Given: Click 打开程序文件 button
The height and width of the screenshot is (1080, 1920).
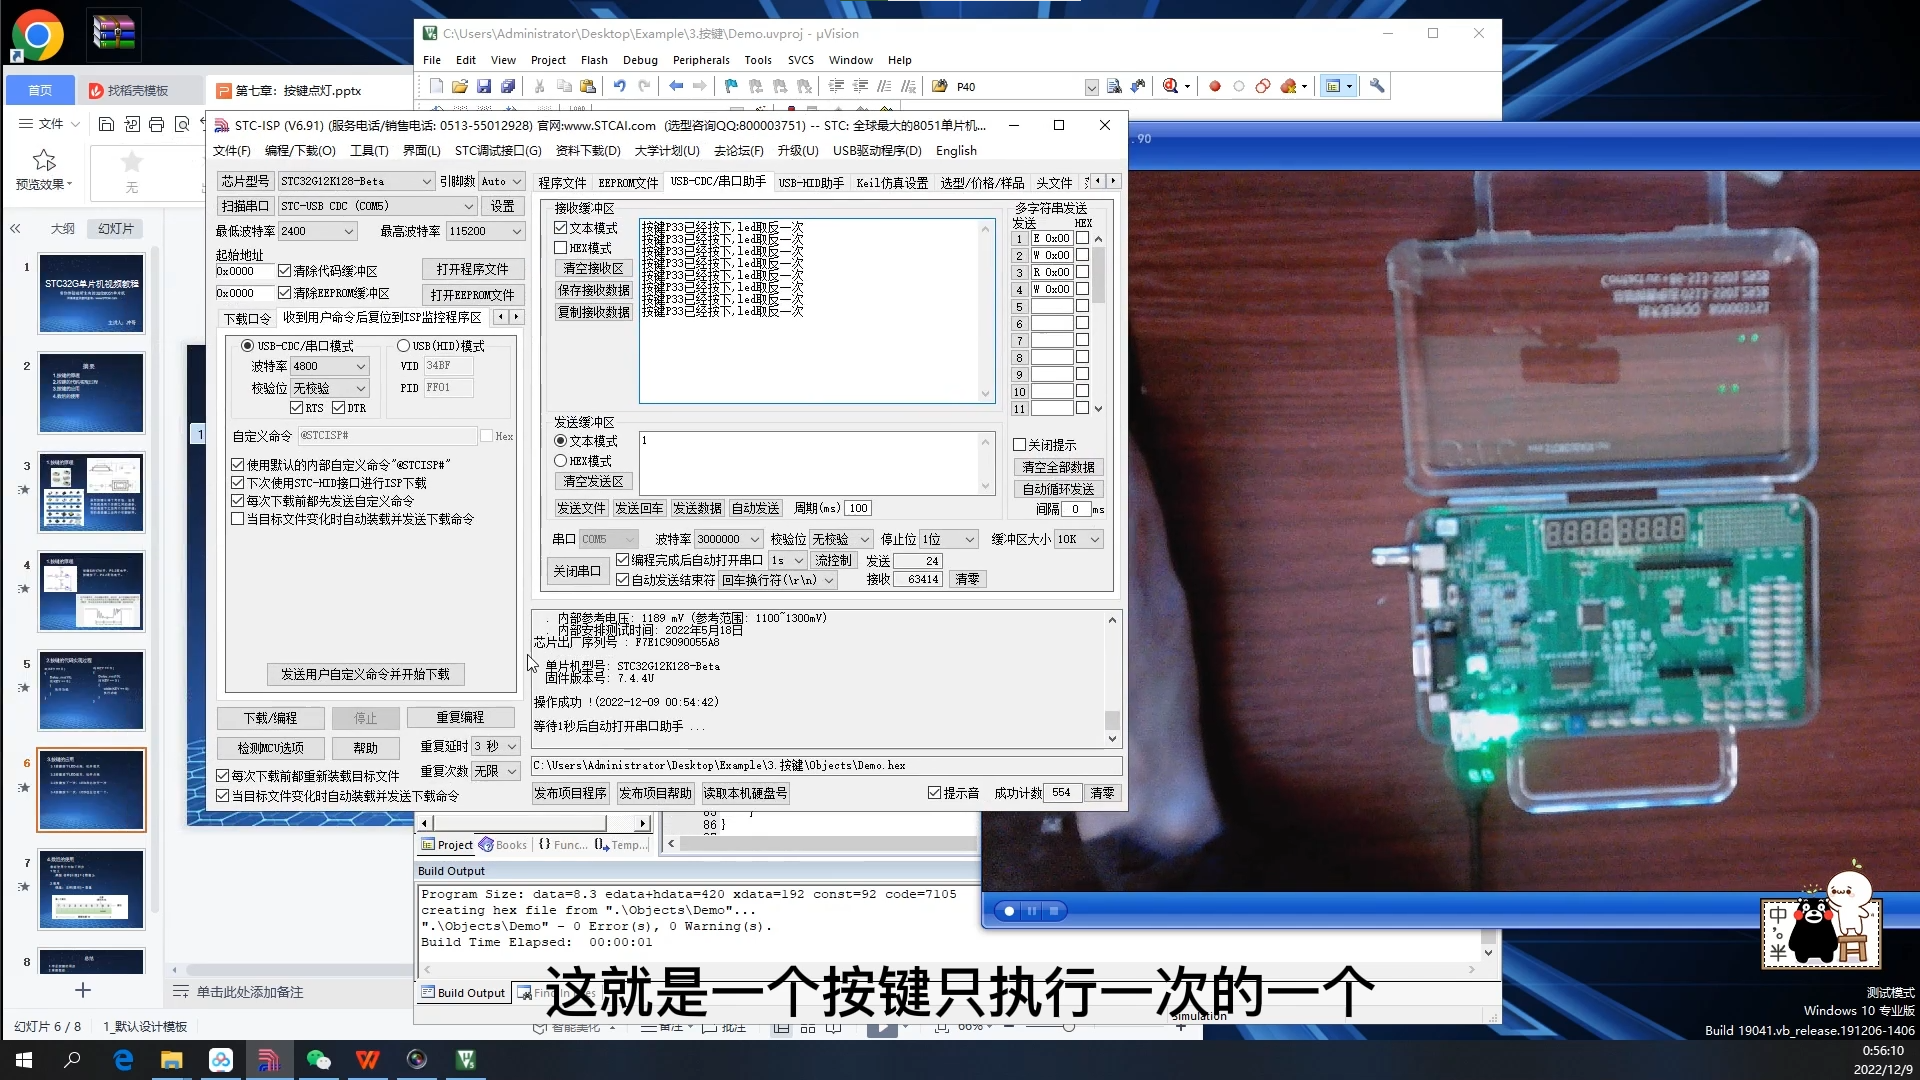Looking at the screenshot, I should tap(473, 269).
